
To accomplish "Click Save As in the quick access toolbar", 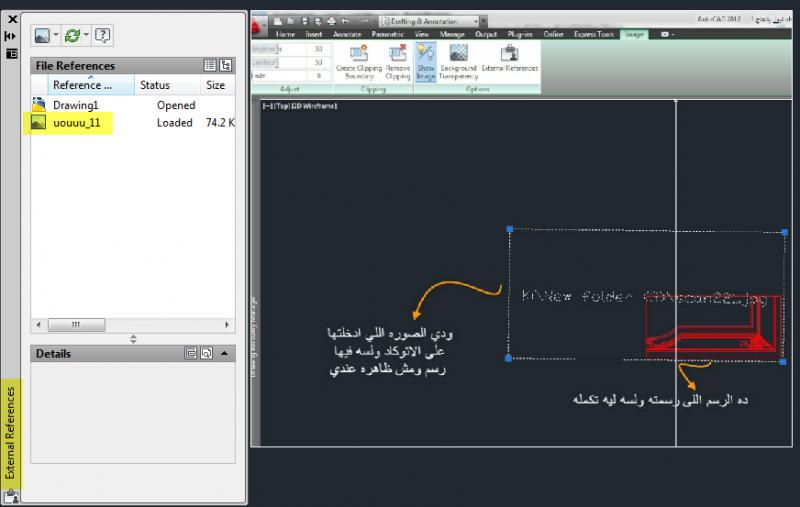I will tap(318, 21).
